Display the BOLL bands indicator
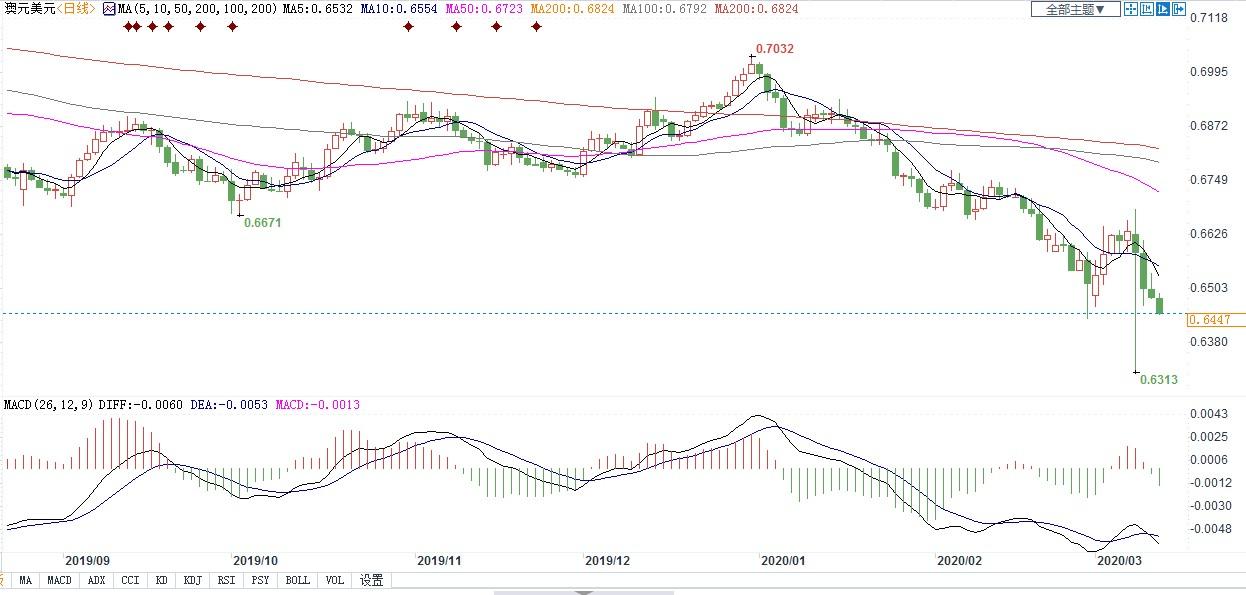This screenshot has height=595, width=1246. coord(297,580)
